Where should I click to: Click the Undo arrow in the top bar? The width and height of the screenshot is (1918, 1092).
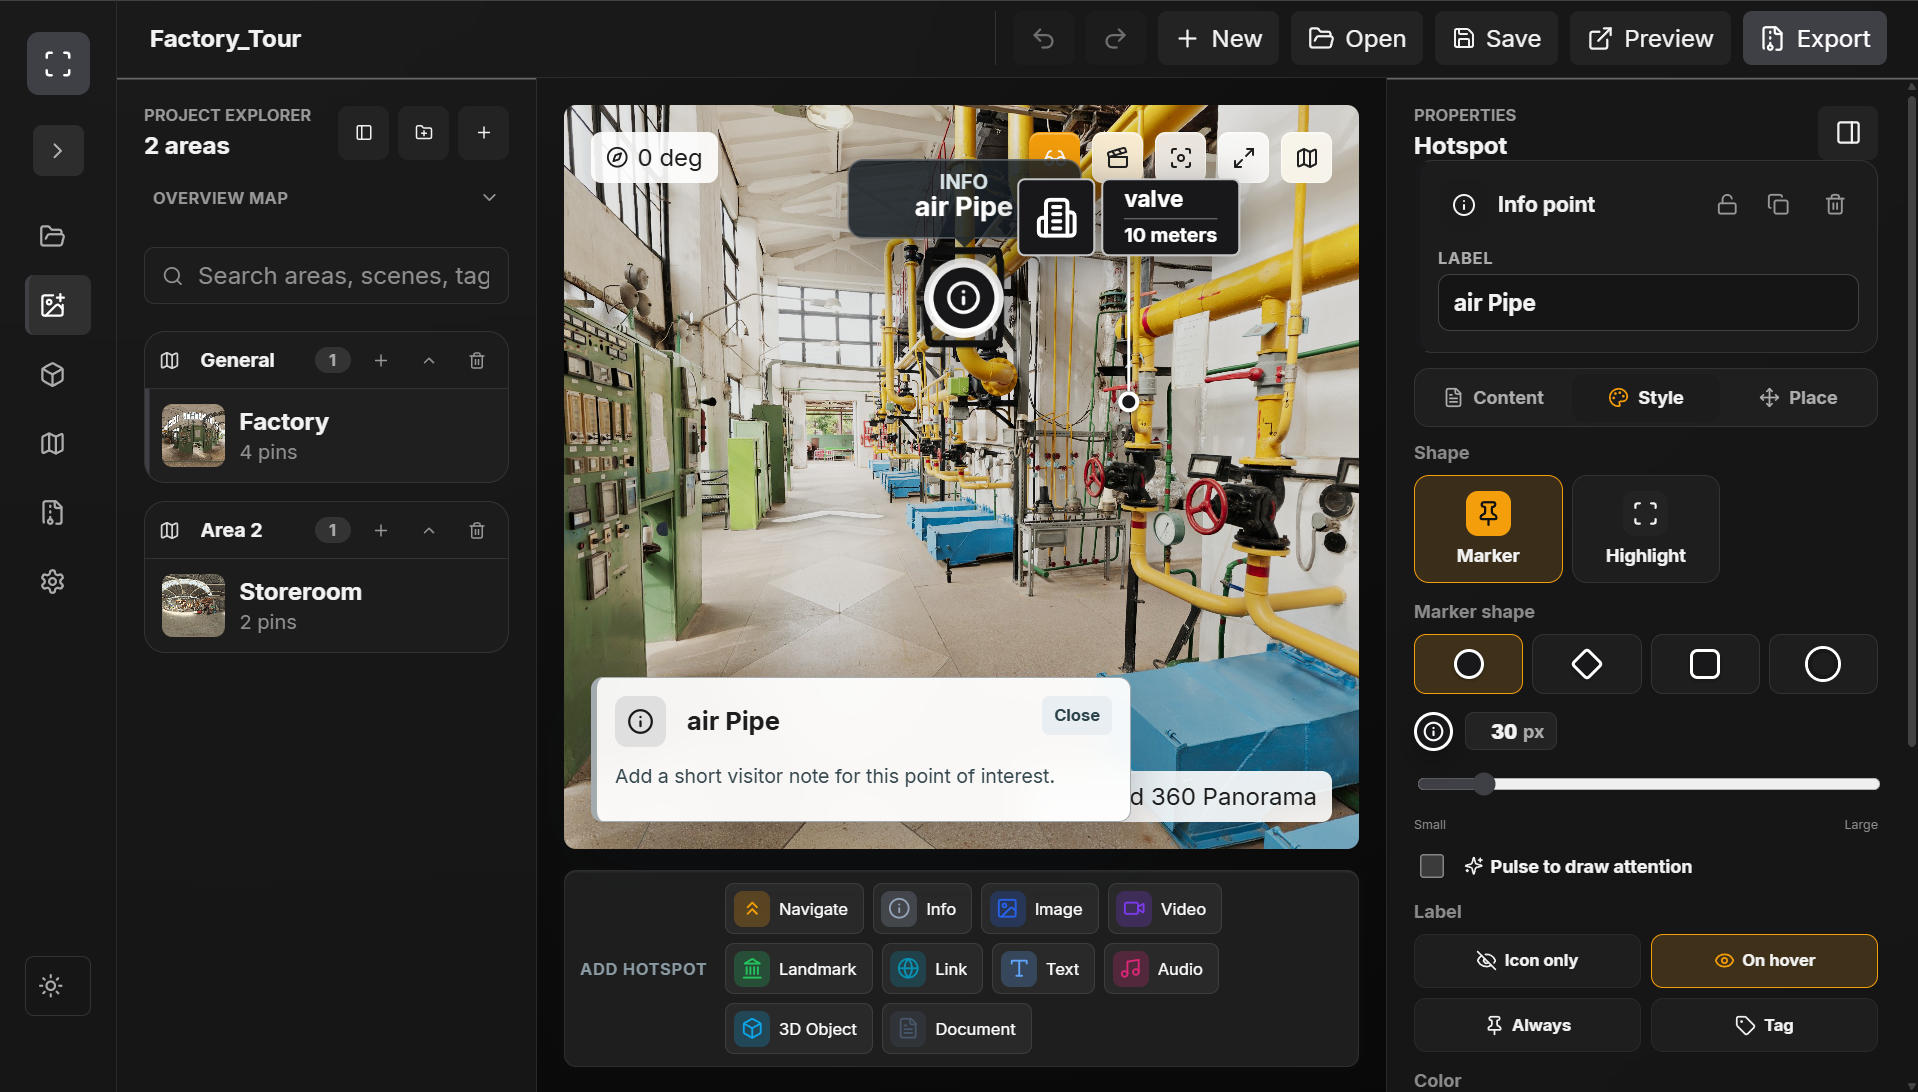[1044, 39]
